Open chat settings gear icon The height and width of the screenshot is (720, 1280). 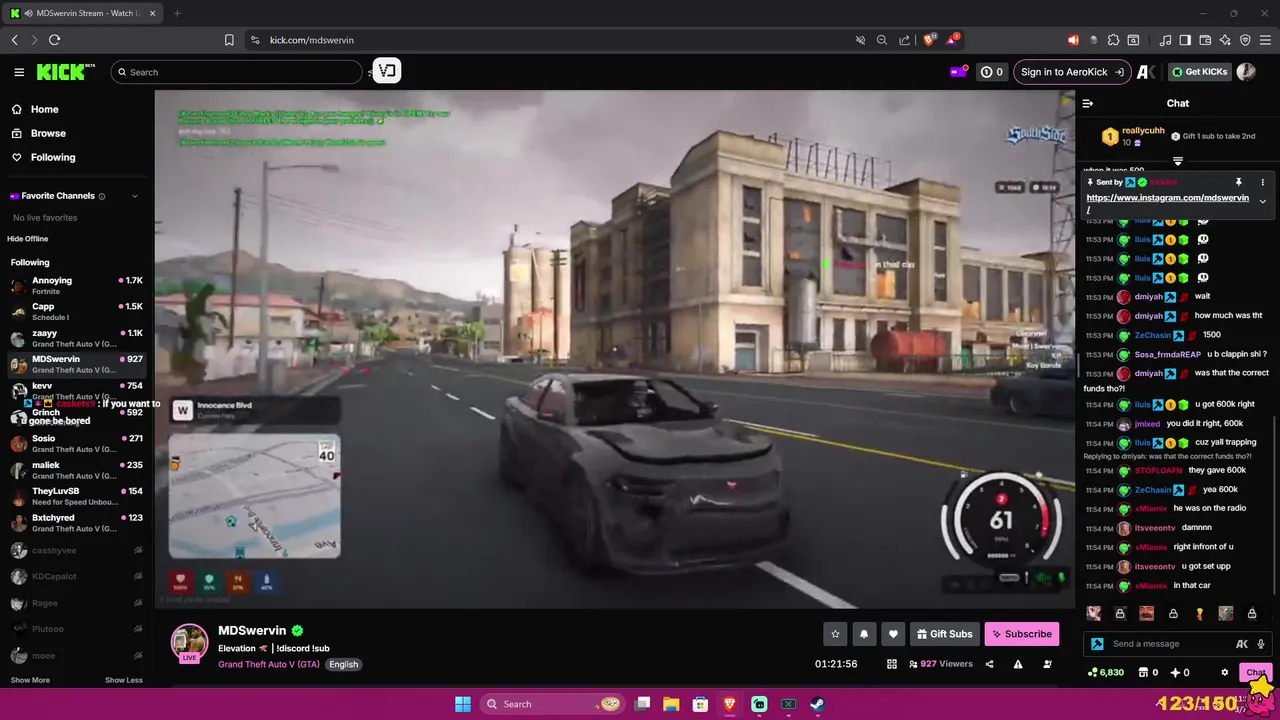point(1224,672)
